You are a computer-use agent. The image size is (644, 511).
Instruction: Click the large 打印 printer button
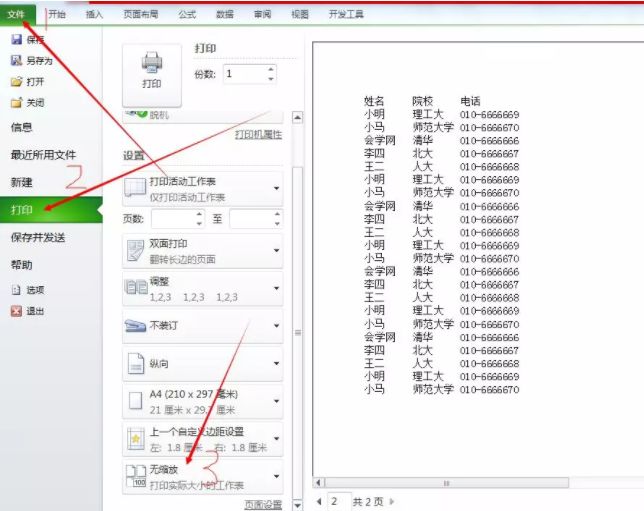pyautogui.click(x=152, y=75)
